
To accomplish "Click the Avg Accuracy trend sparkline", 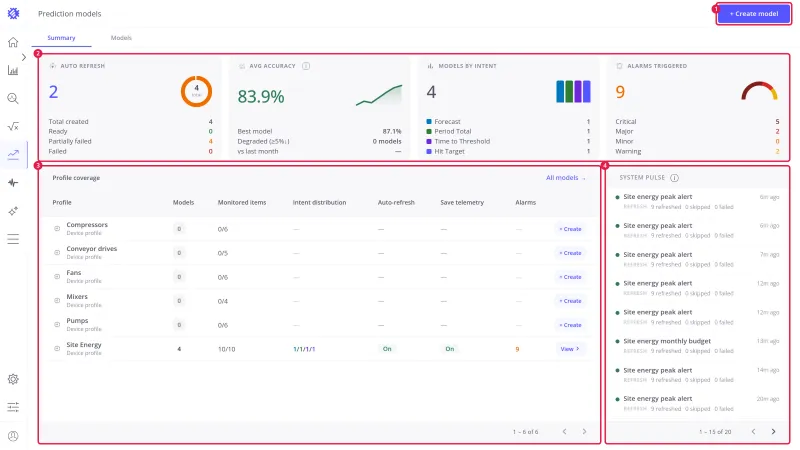I will click(379, 95).
